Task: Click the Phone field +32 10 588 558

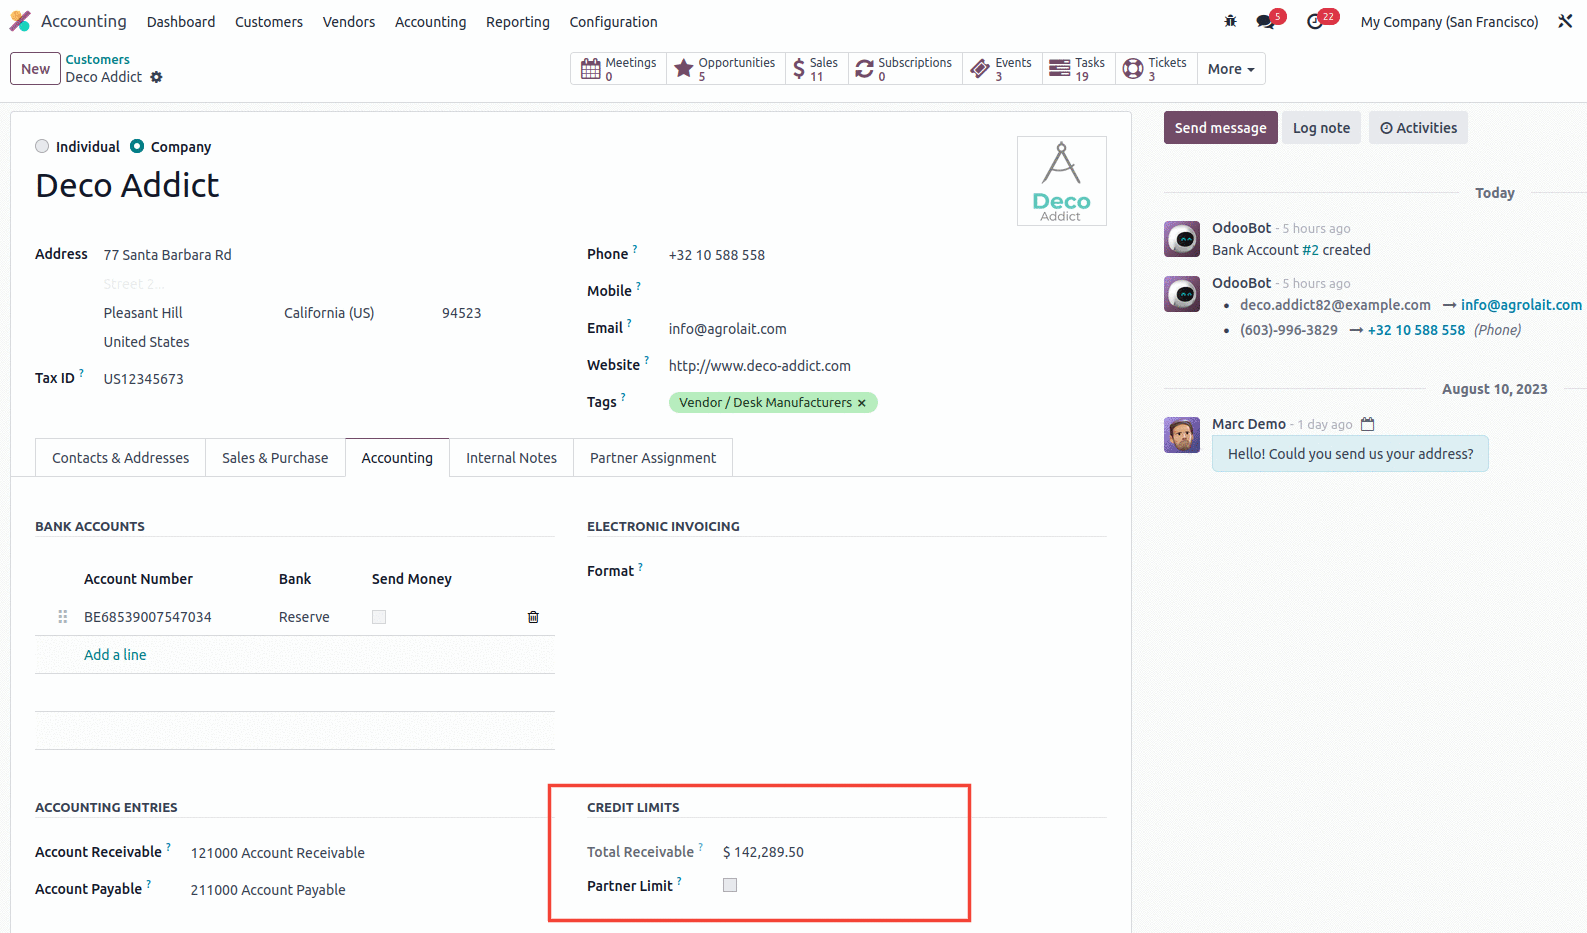Action: [x=717, y=255]
